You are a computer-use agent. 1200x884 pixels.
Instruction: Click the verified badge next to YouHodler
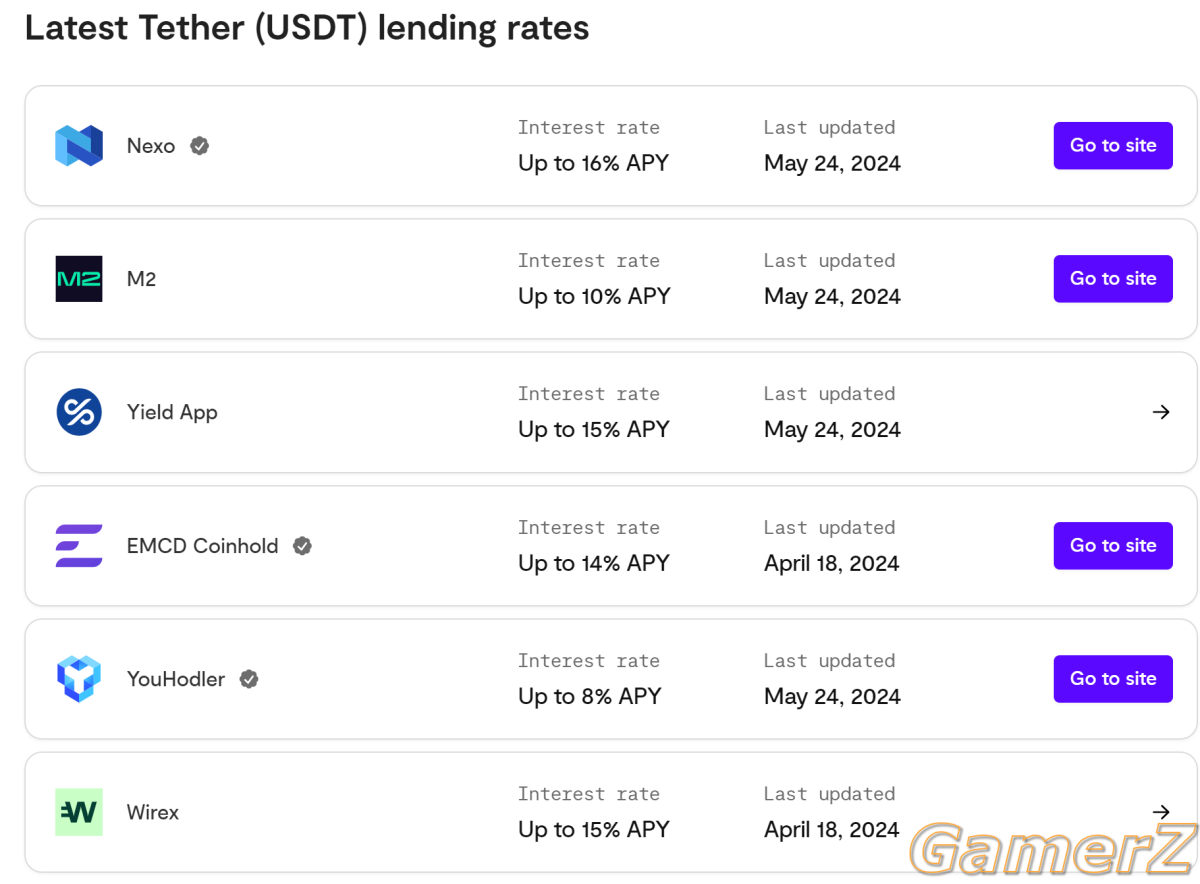click(249, 679)
